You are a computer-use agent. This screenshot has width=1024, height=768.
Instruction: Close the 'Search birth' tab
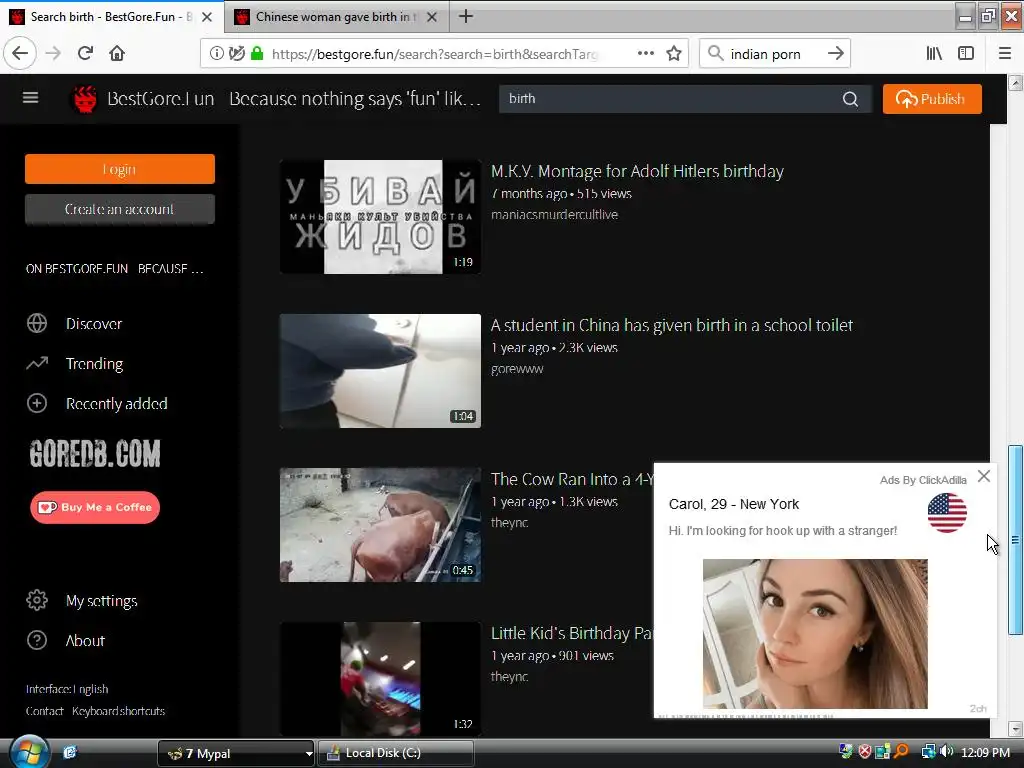(206, 17)
